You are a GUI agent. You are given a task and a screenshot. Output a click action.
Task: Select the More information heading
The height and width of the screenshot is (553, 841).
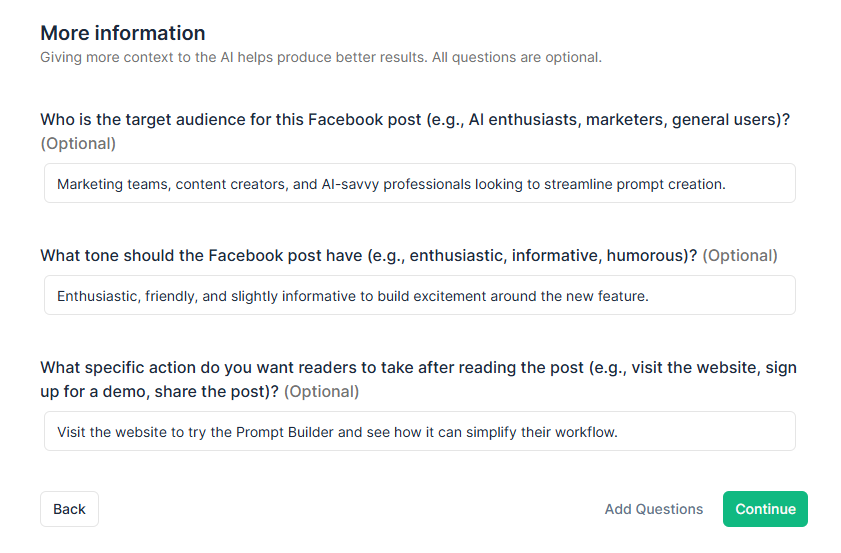(123, 33)
